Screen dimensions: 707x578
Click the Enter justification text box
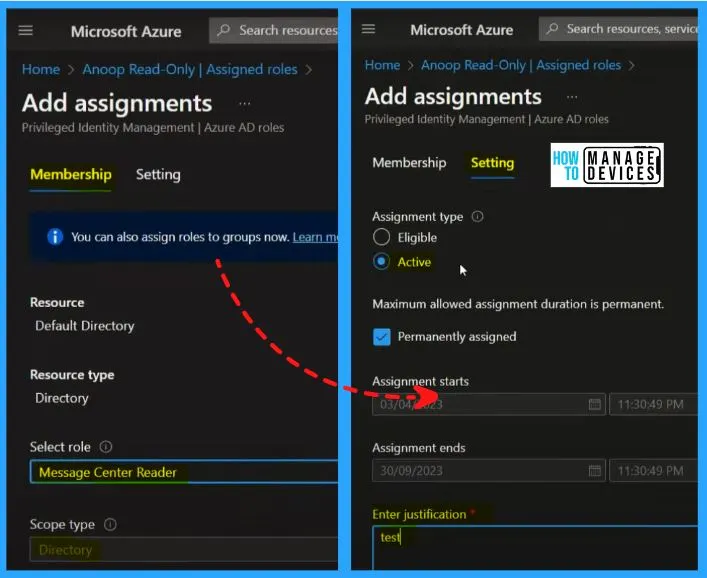535,548
